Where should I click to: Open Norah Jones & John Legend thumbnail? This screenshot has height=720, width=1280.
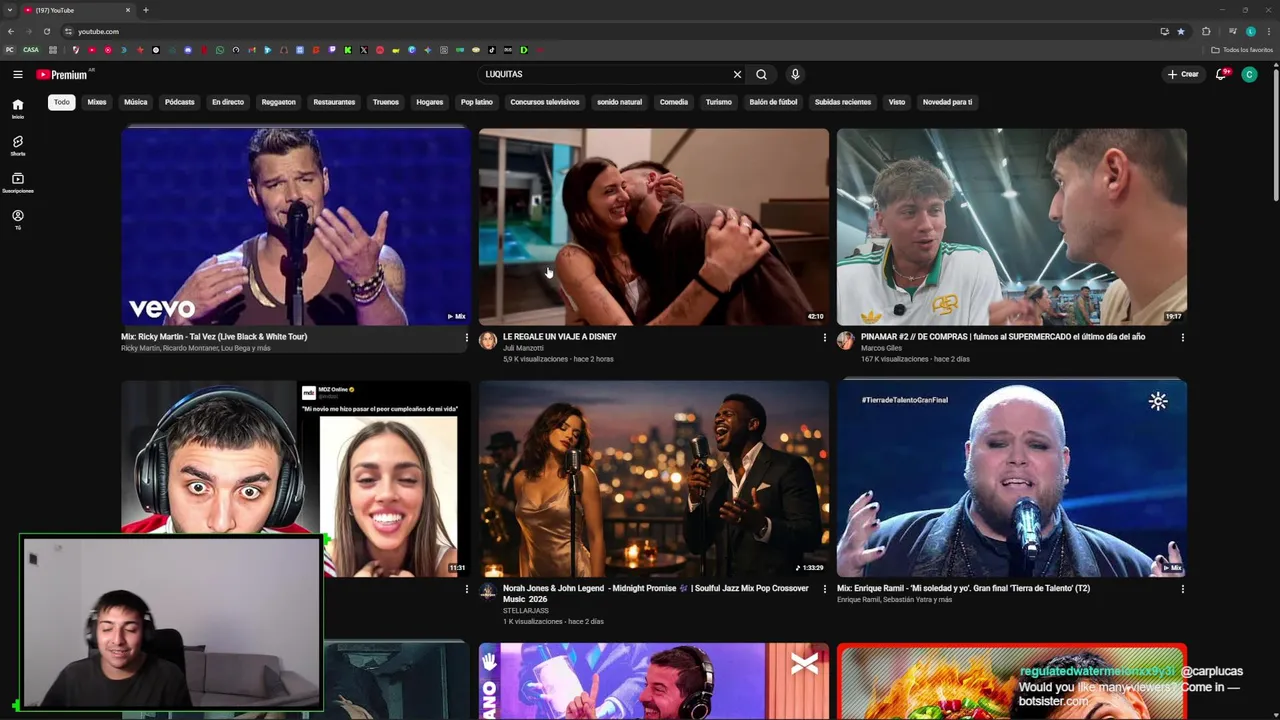[654, 478]
